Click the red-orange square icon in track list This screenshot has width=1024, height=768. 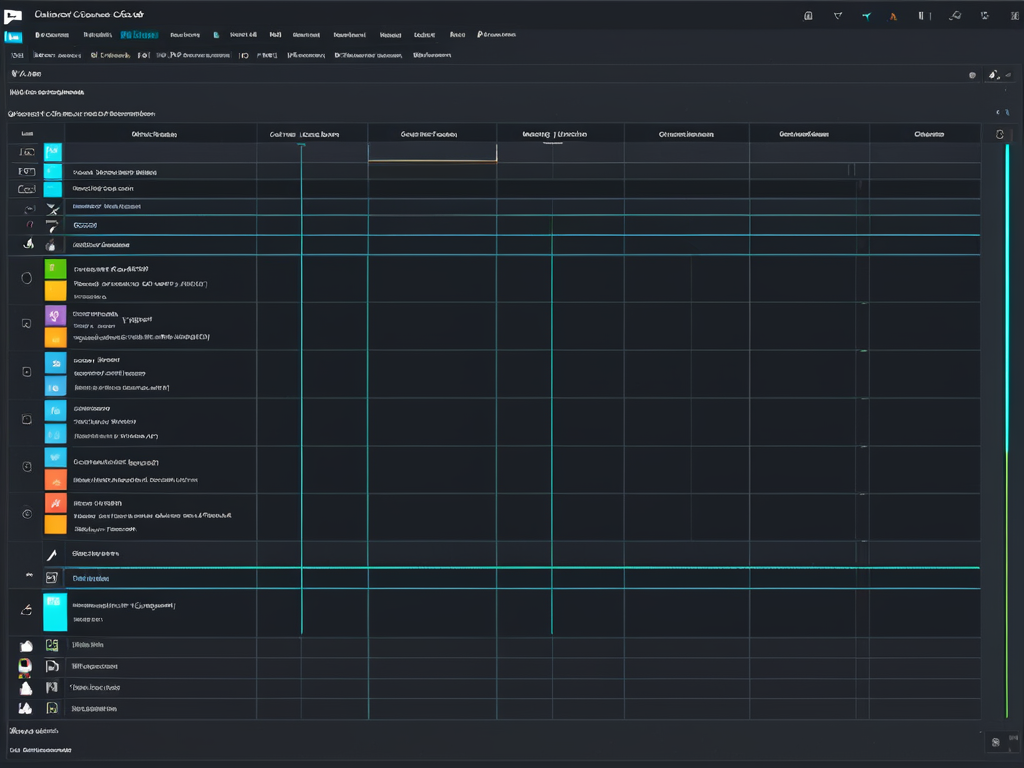[55, 504]
